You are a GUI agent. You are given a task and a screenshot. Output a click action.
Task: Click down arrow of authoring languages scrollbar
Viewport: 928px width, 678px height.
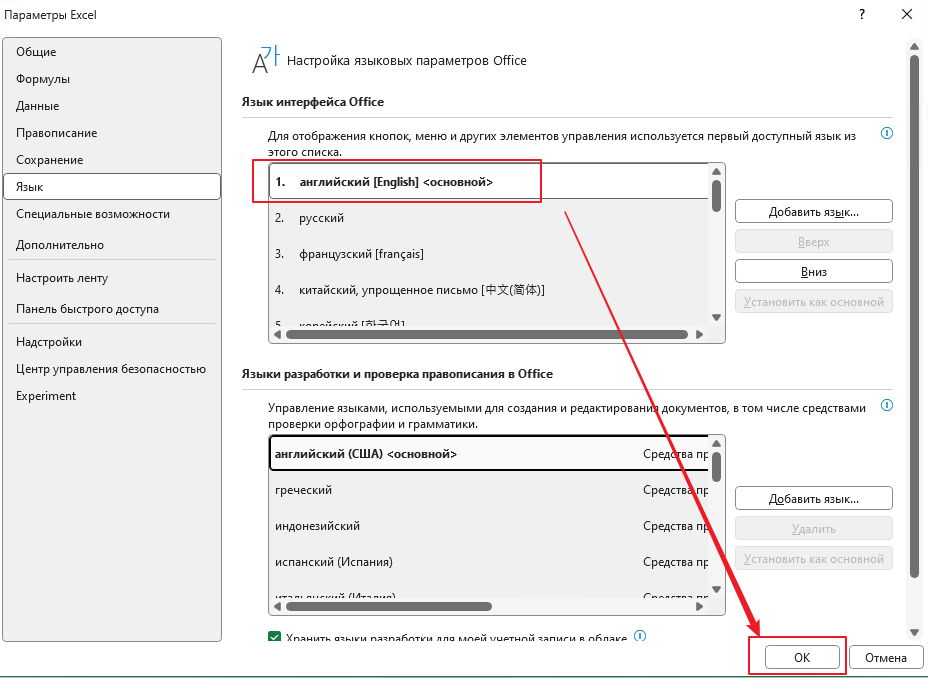[716, 589]
